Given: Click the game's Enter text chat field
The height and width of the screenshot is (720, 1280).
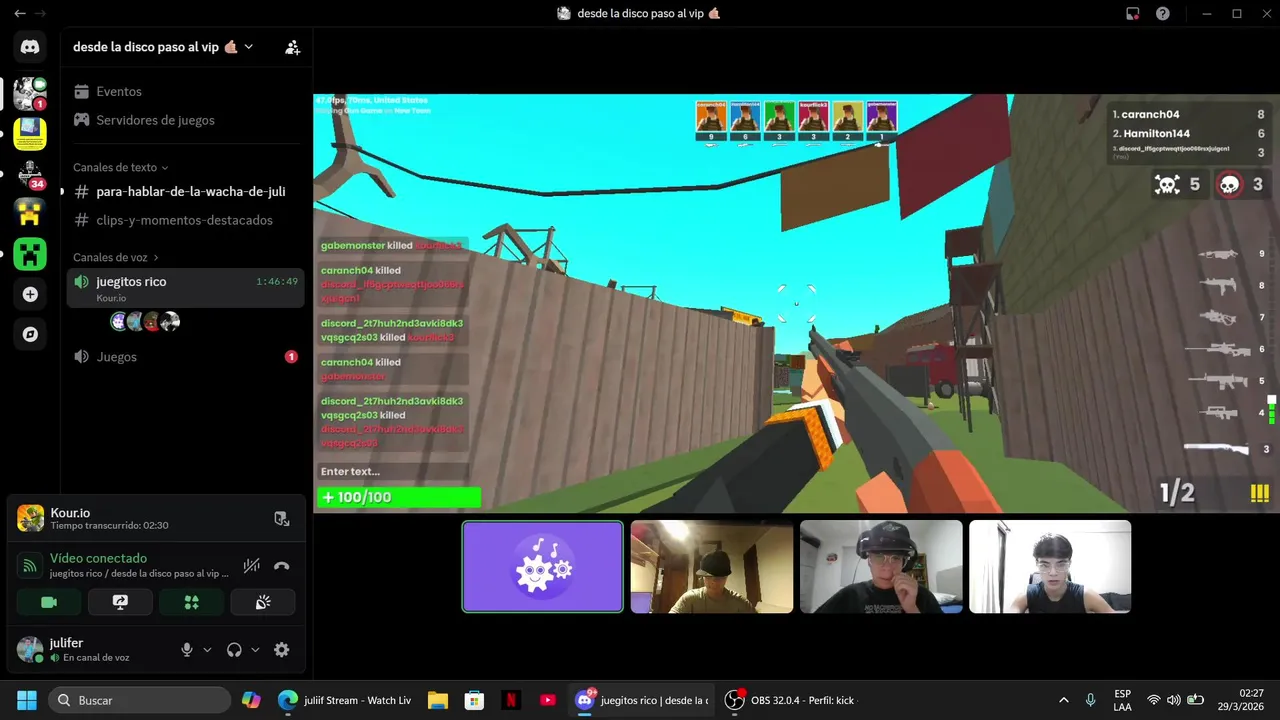Looking at the screenshot, I should tap(393, 471).
